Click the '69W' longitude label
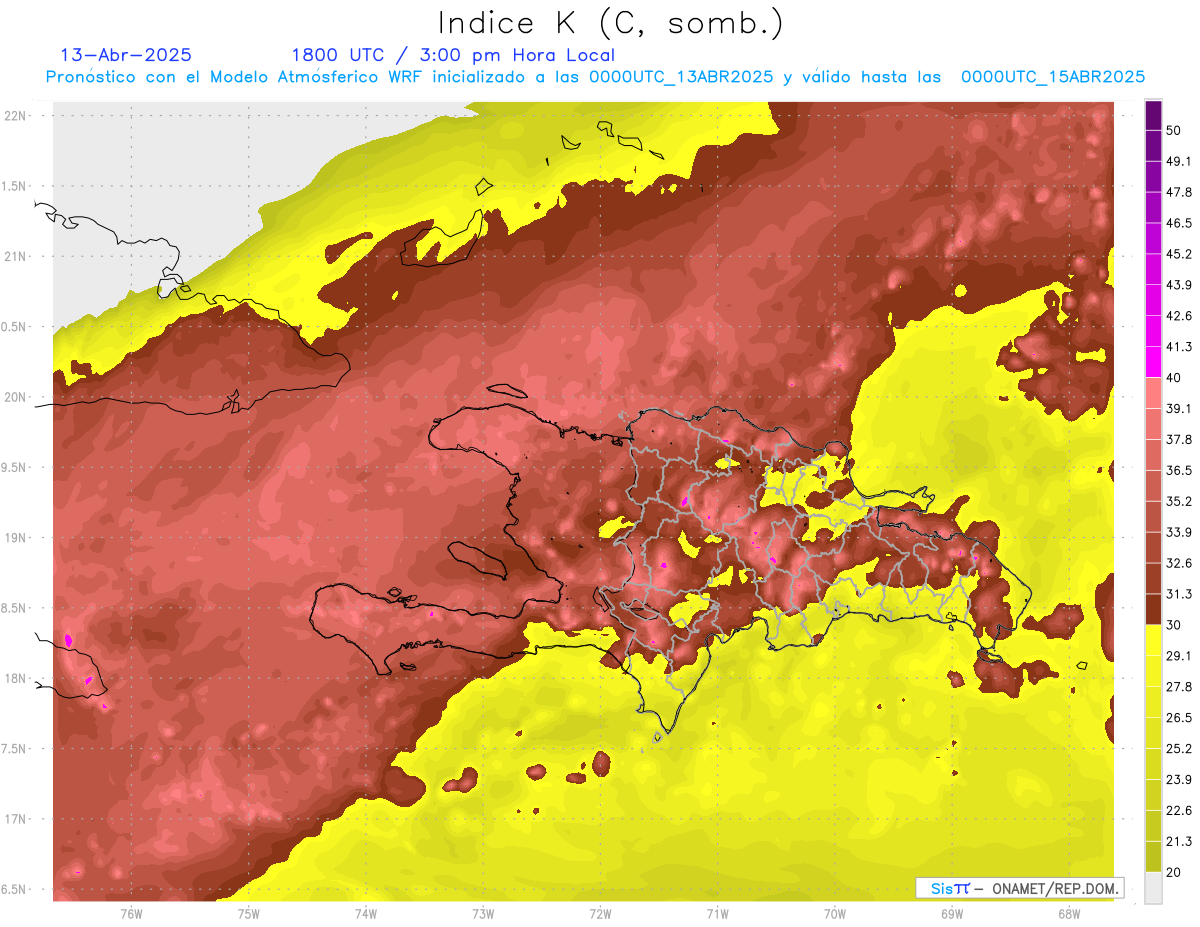This screenshot has height=927, width=1200. [952, 913]
